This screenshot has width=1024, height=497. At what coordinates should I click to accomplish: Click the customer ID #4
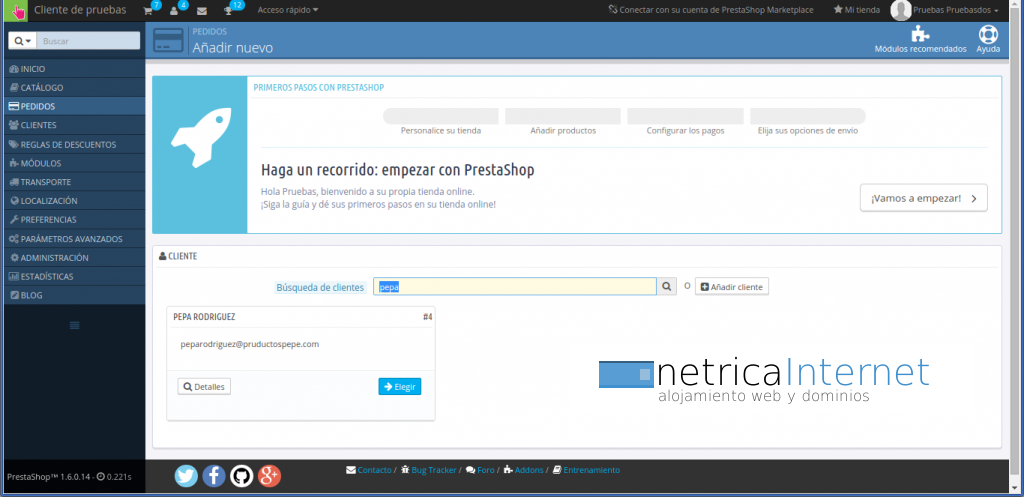point(428,317)
